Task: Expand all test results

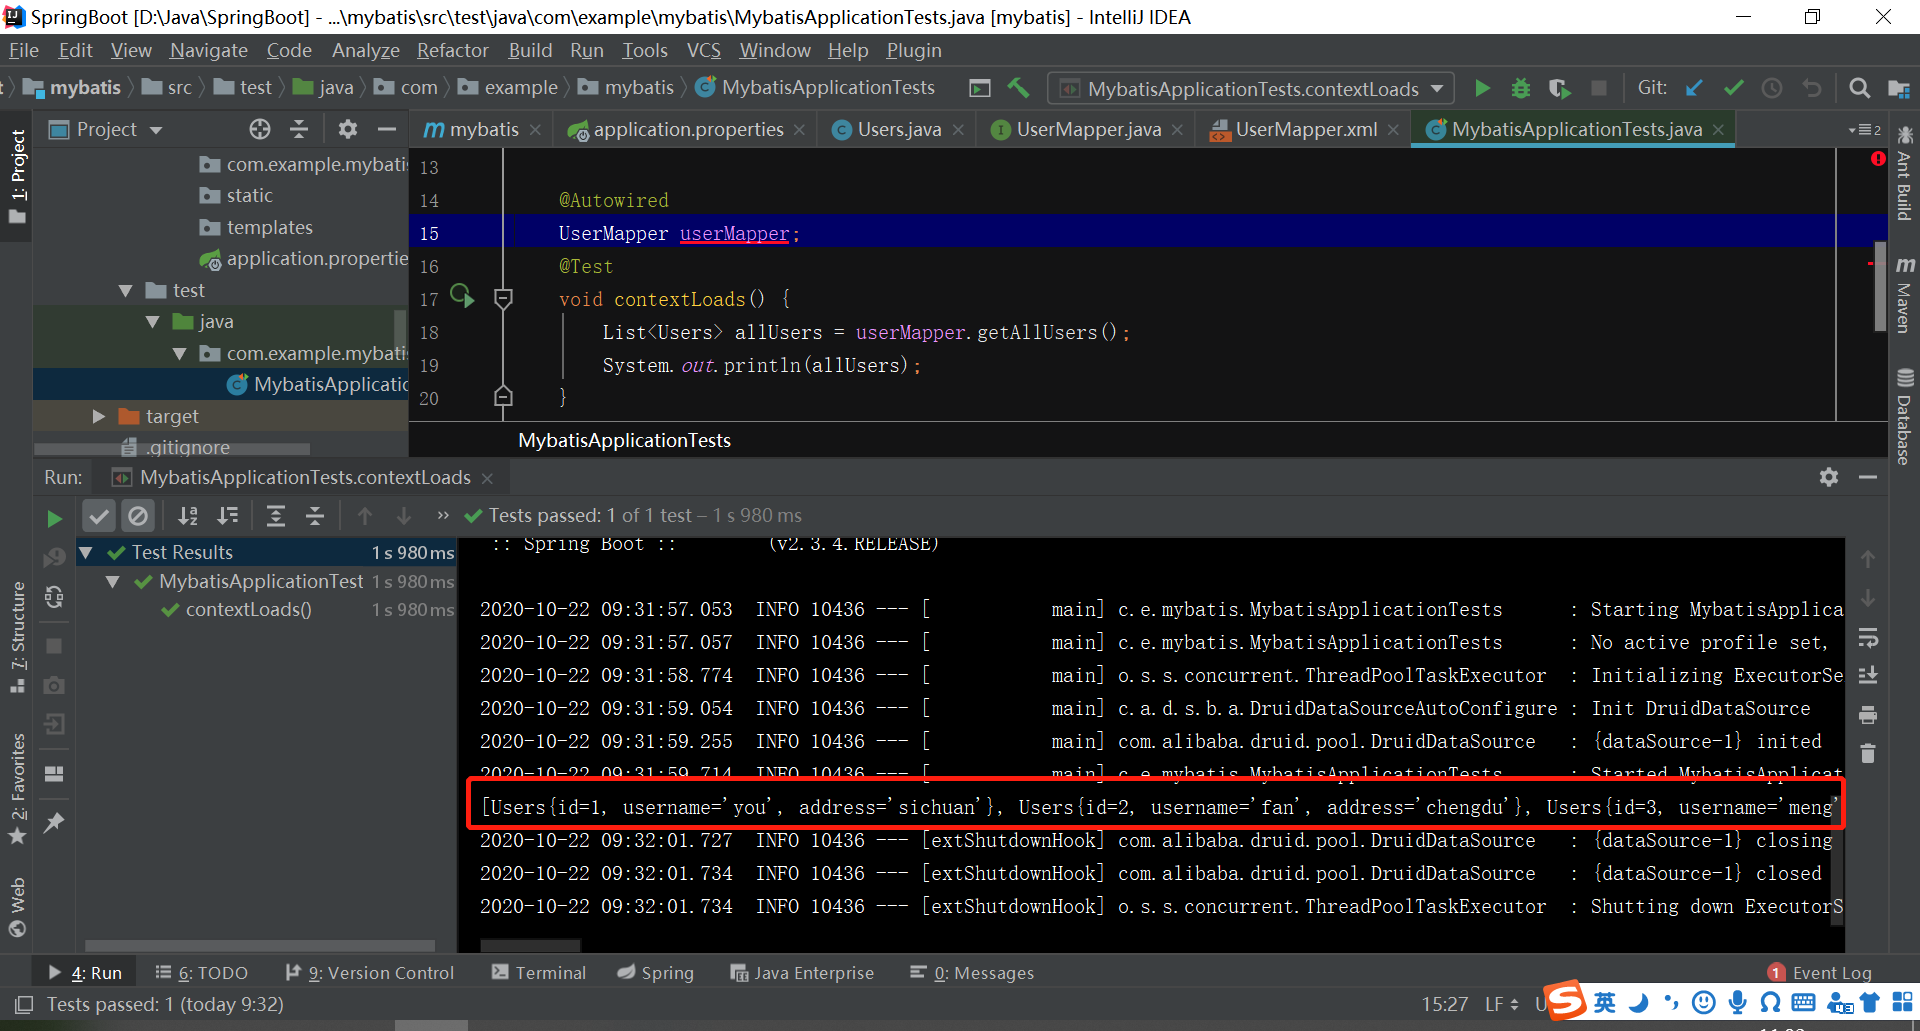Action: 275,516
